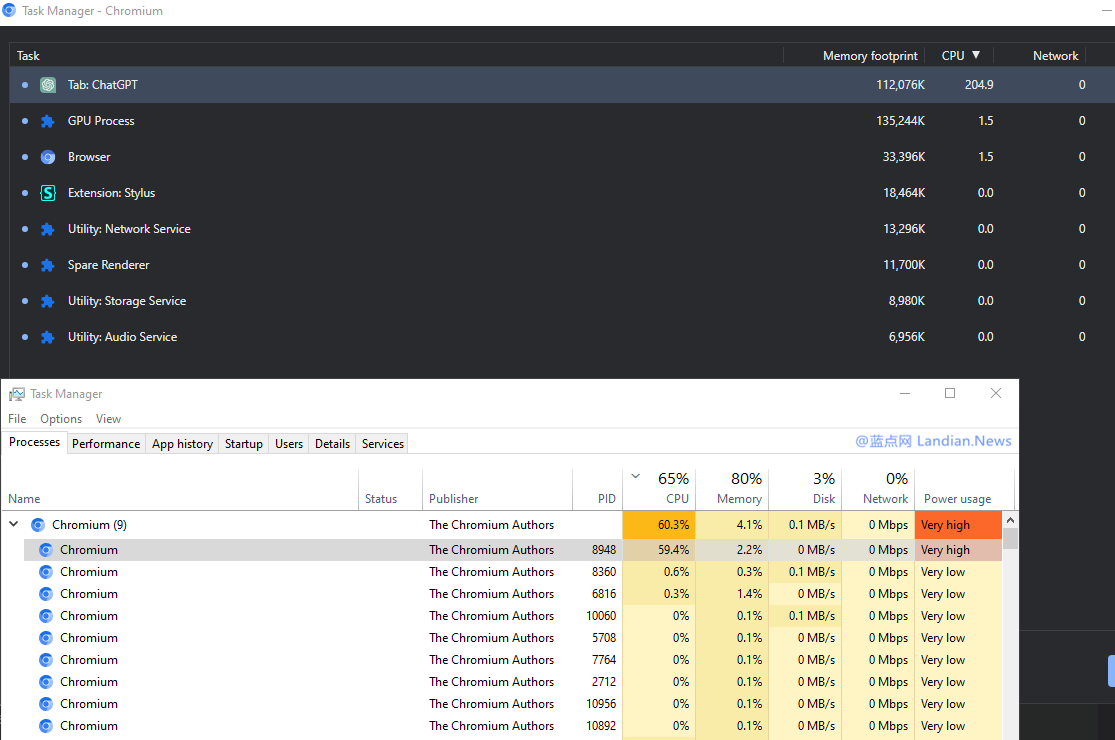Sort by the 3% Disk column header
The image size is (1115, 740).
click(x=805, y=490)
